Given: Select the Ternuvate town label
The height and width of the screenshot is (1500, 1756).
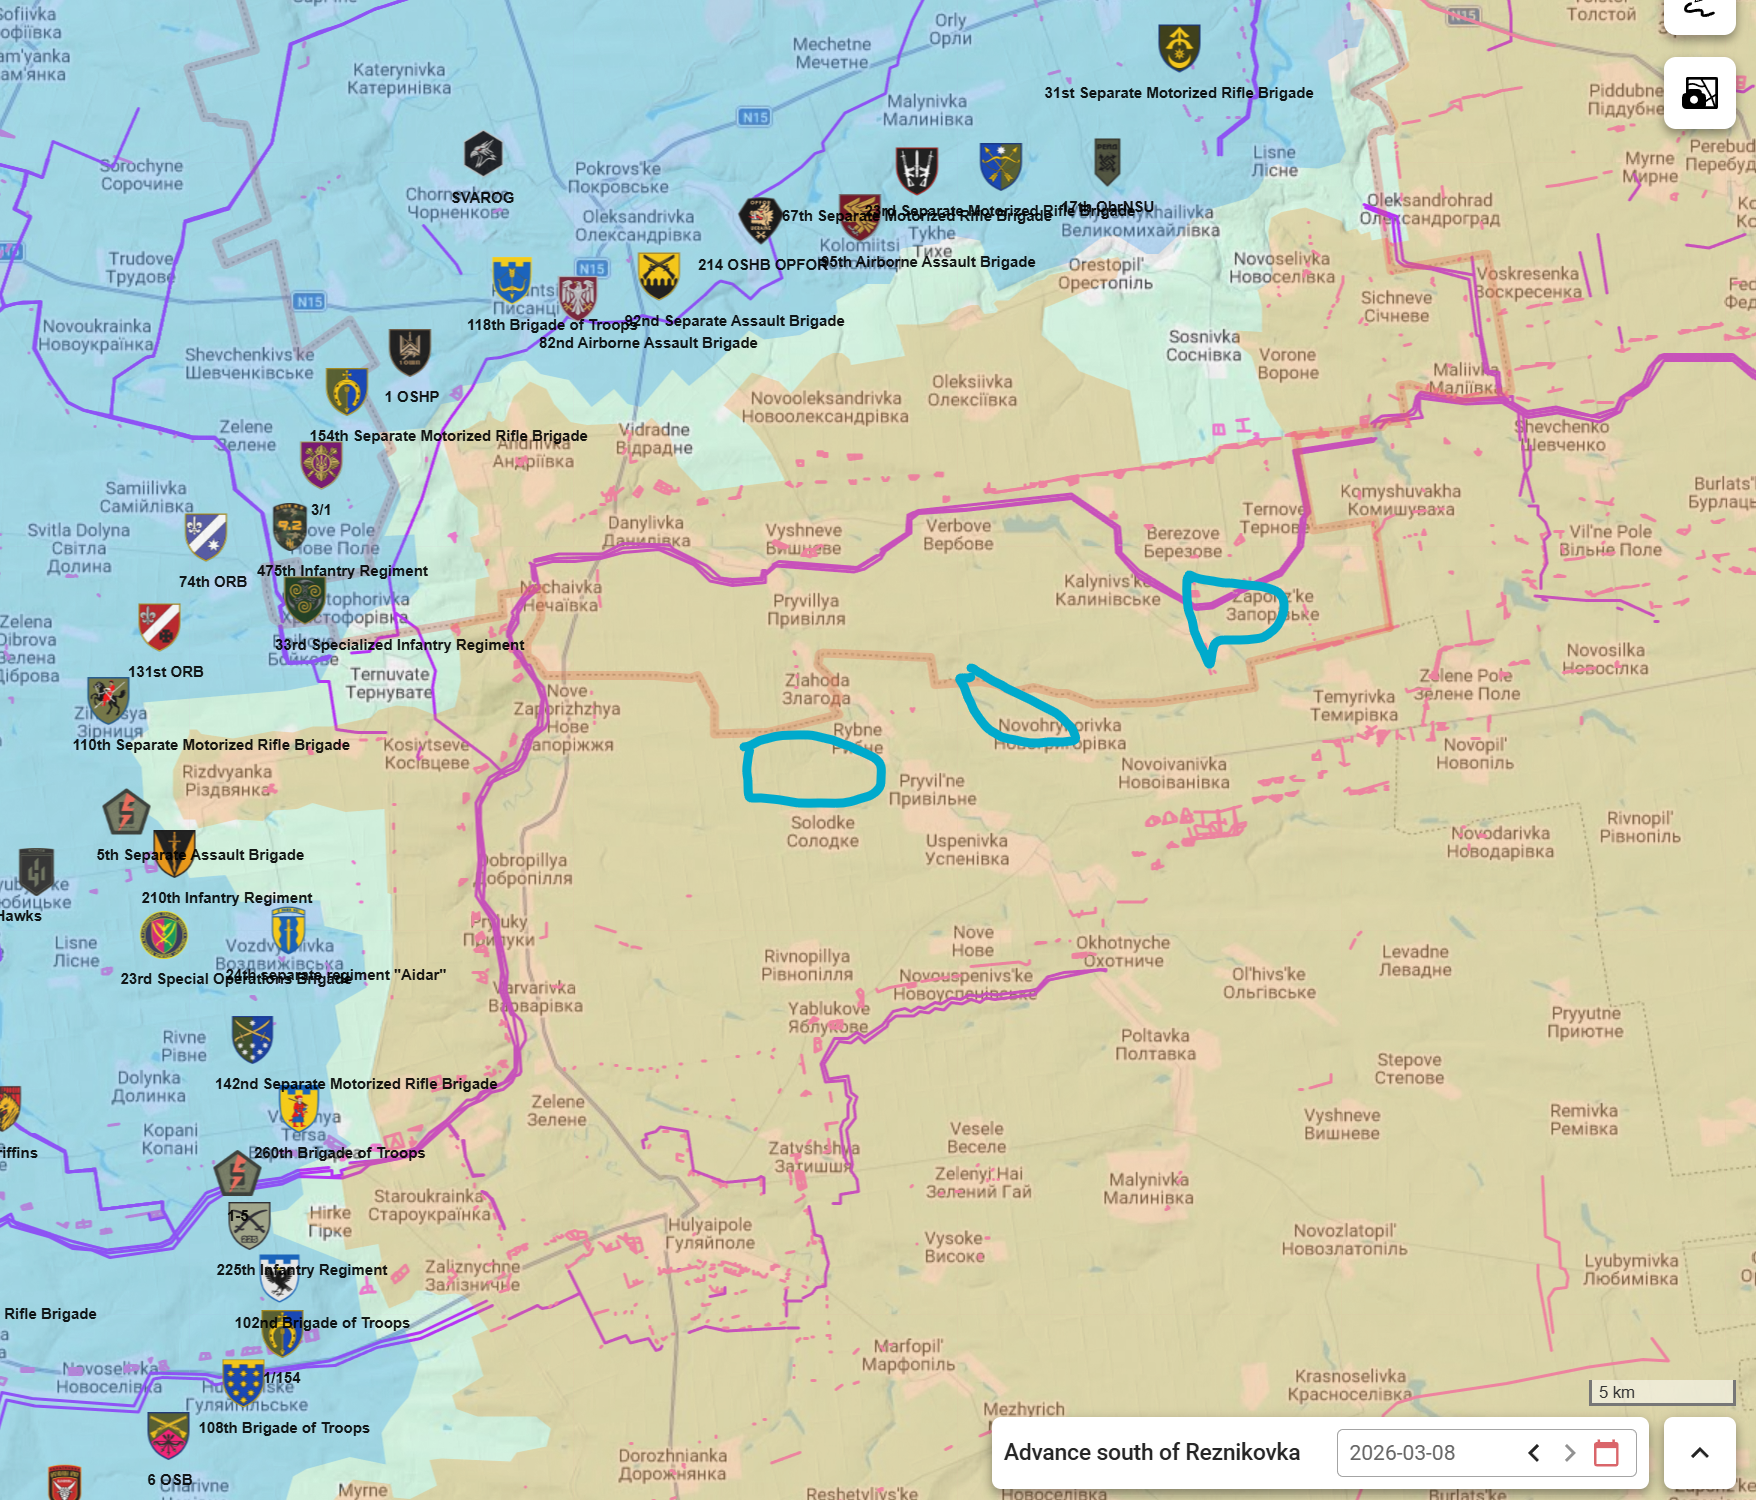Looking at the screenshot, I should coord(389,683).
